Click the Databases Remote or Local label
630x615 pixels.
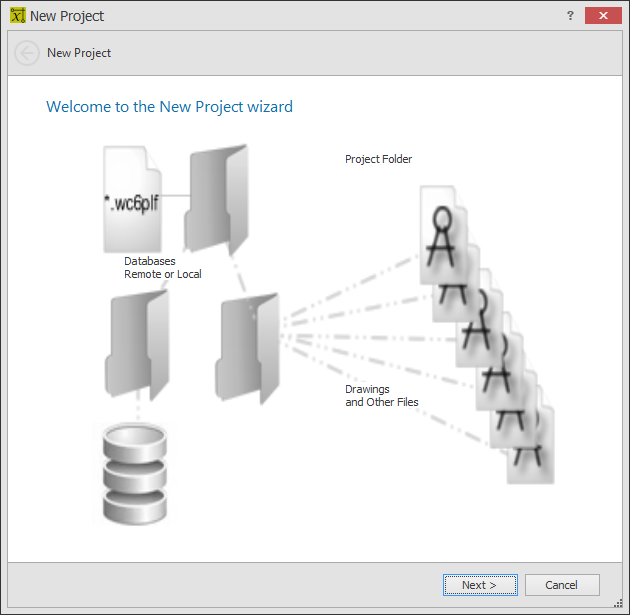(x=163, y=268)
